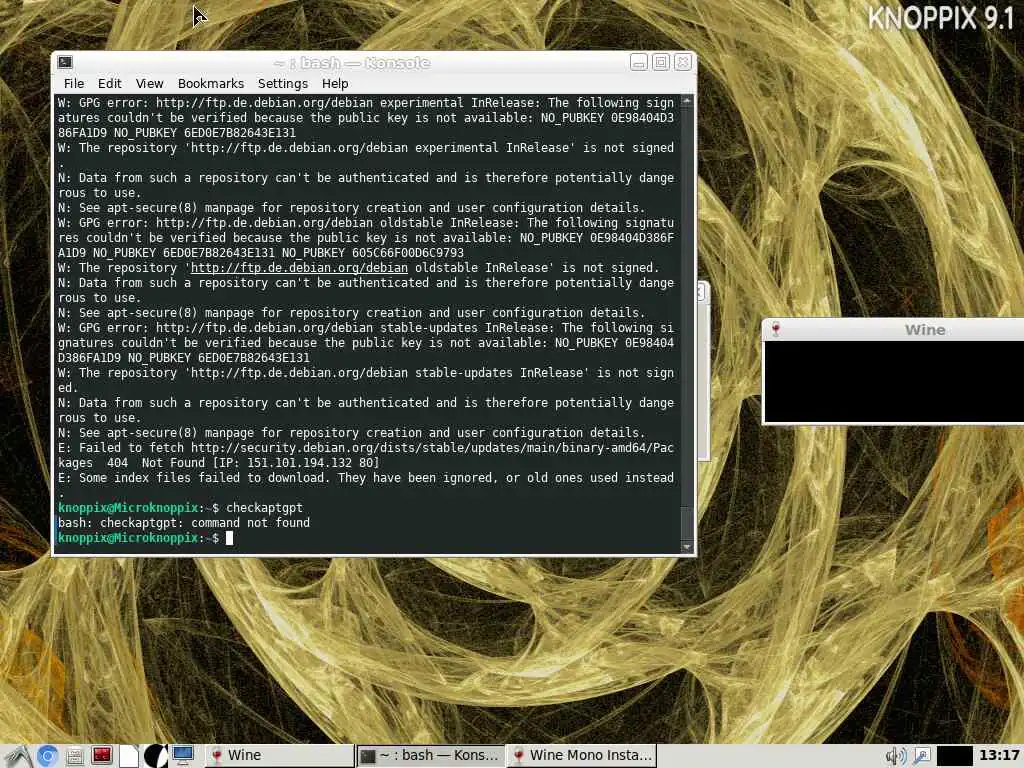Switch to the Wine taskbar window
1024x768 pixels.
click(x=280, y=756)
